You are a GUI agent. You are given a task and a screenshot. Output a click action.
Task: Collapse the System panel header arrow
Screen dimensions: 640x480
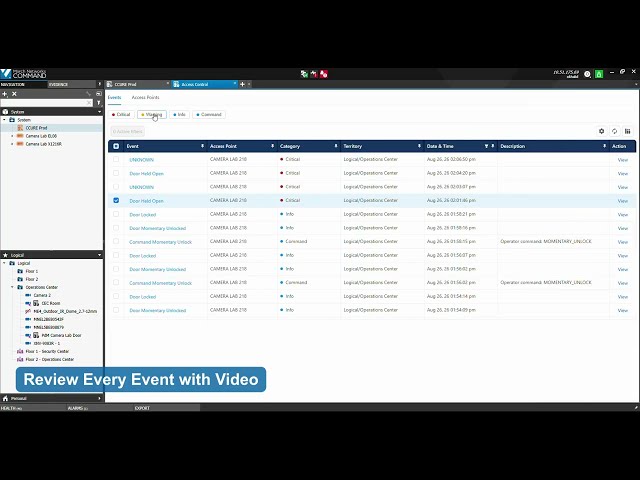pyautogui.click(x=99, y=112)
